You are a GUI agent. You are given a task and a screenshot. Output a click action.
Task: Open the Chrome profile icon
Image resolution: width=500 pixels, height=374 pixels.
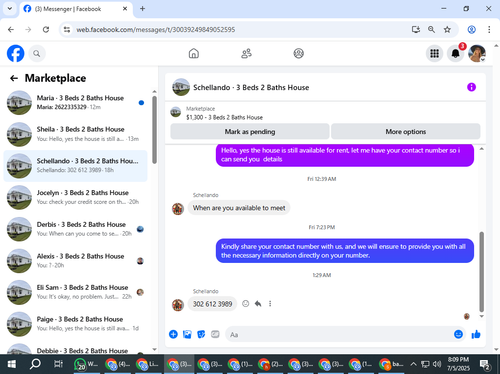point(471,30)
